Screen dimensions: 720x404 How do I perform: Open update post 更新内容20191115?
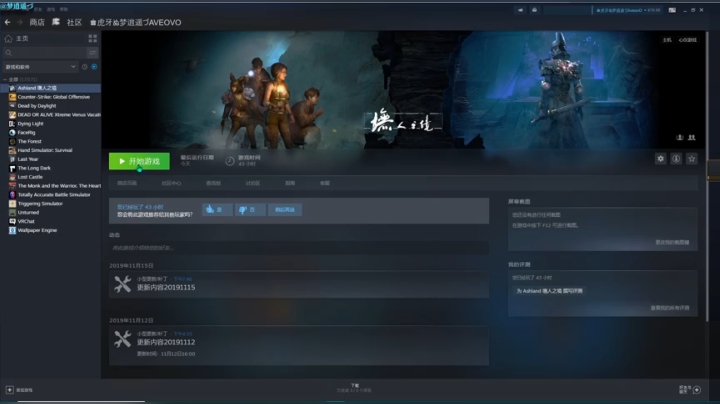(x=166, y=287)
